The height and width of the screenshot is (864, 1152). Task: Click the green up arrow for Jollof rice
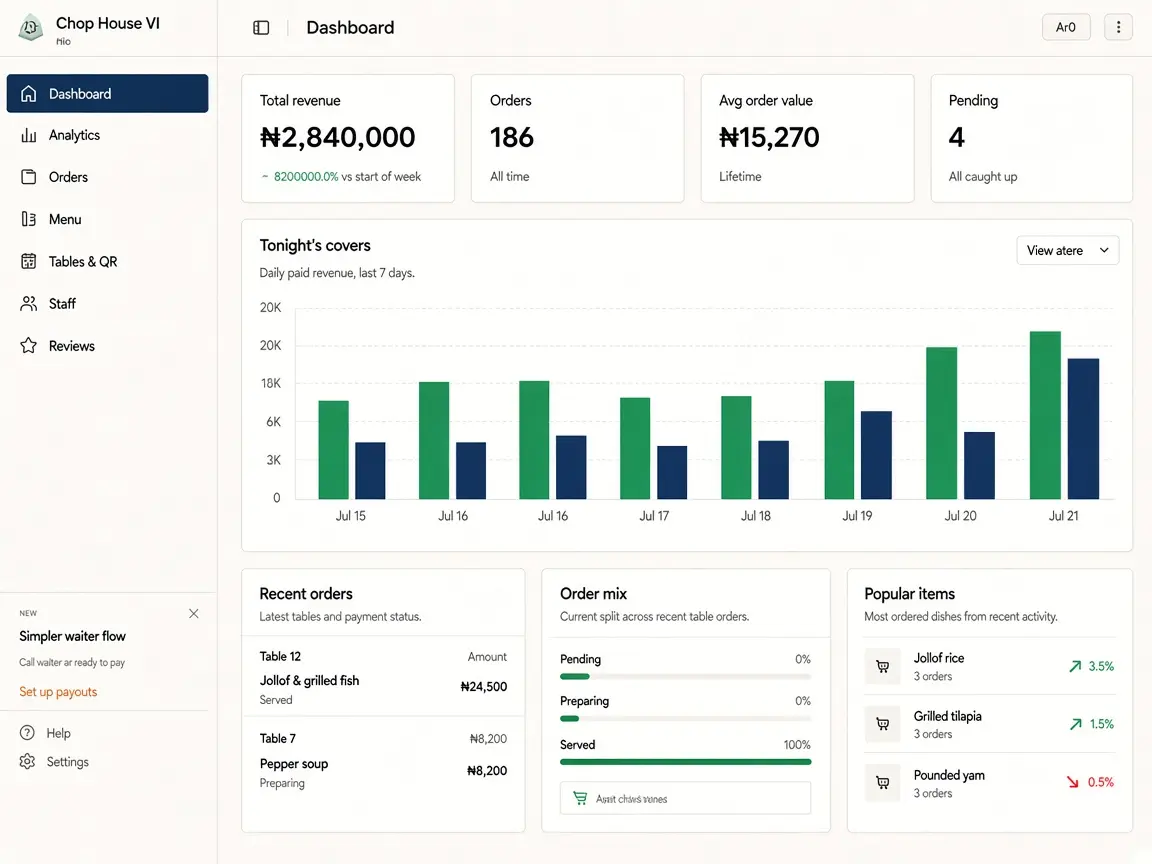point(1075,666)
